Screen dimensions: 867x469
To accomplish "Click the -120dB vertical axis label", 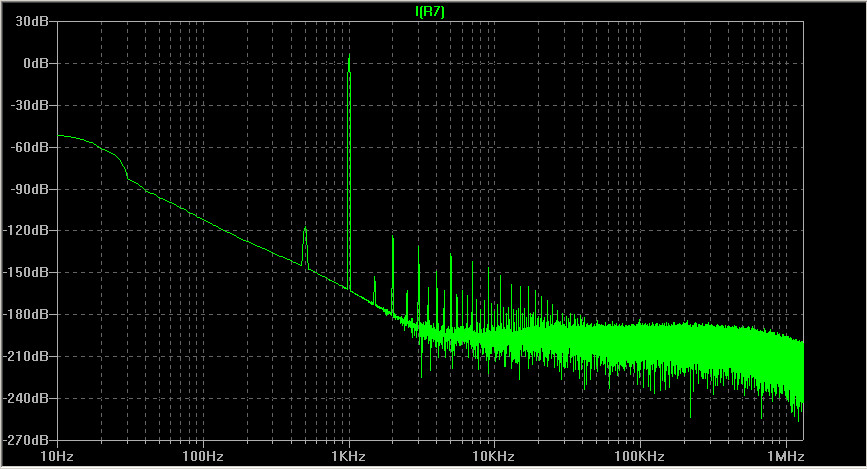I will 27,230.
